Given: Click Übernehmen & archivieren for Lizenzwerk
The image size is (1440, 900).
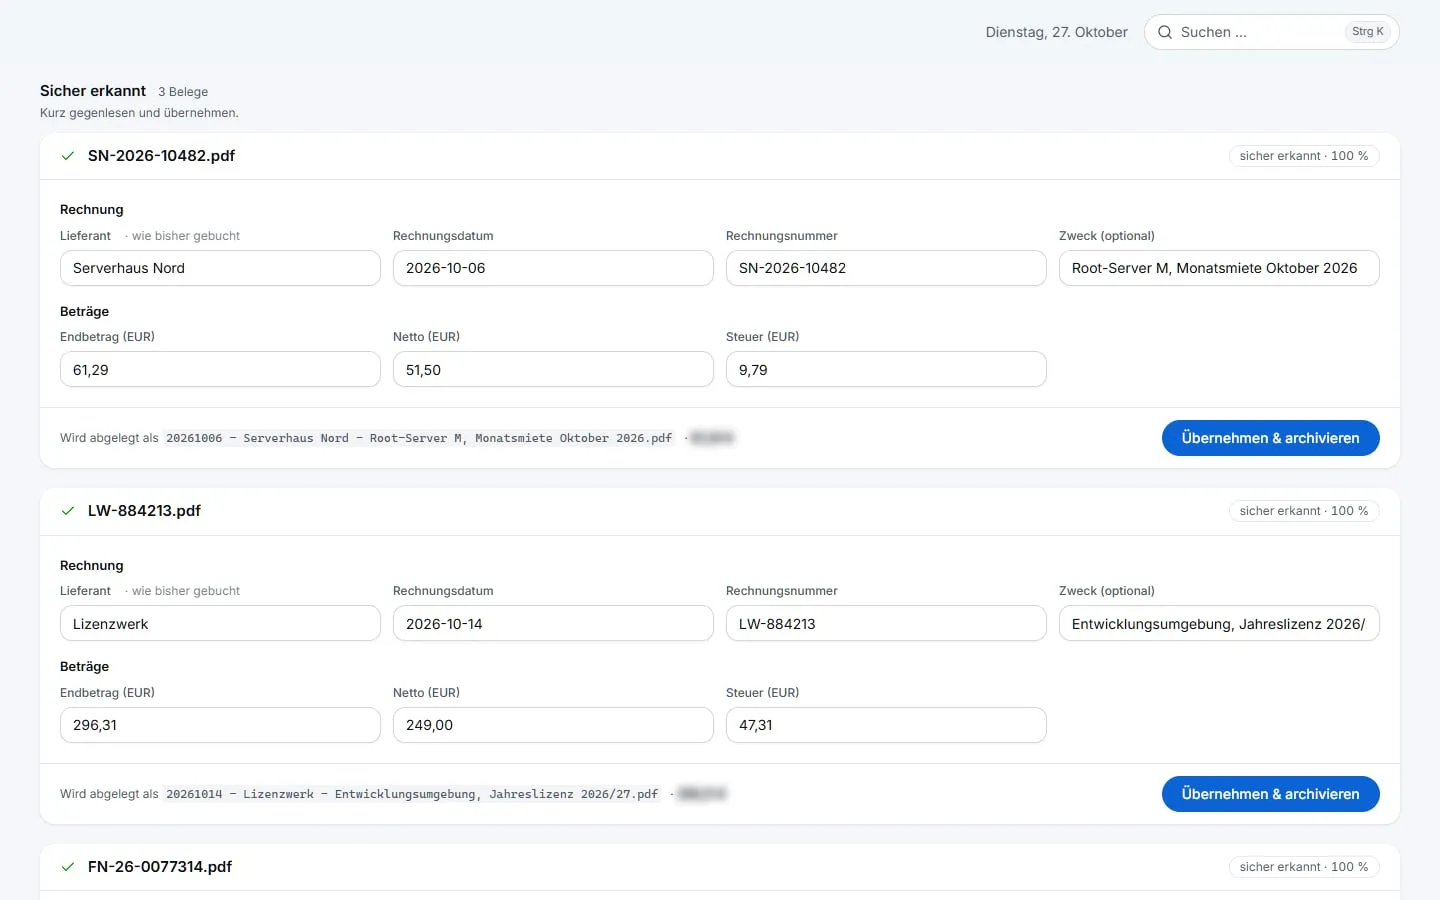Looking at the screenshot, I should coord(1270,794).
